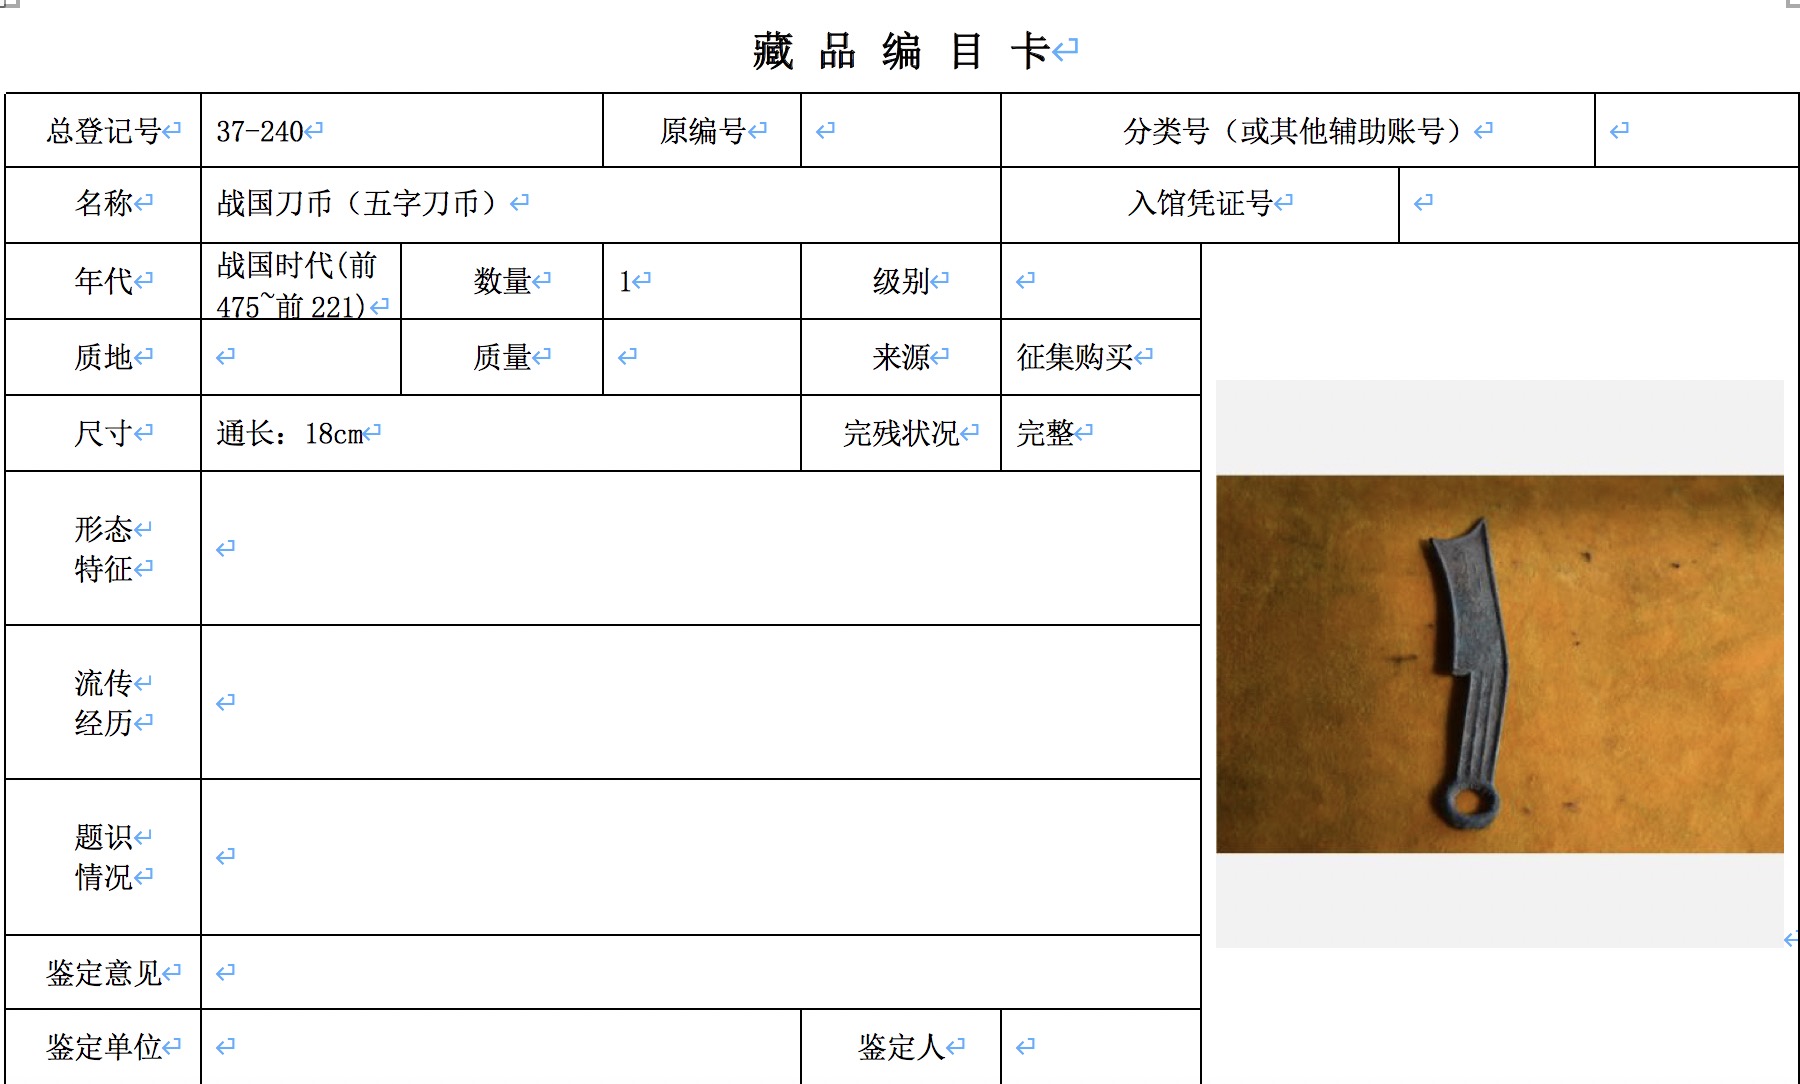Click the 鉴定单位 label cell
1800x1084 pixels.
(103, 1047)
